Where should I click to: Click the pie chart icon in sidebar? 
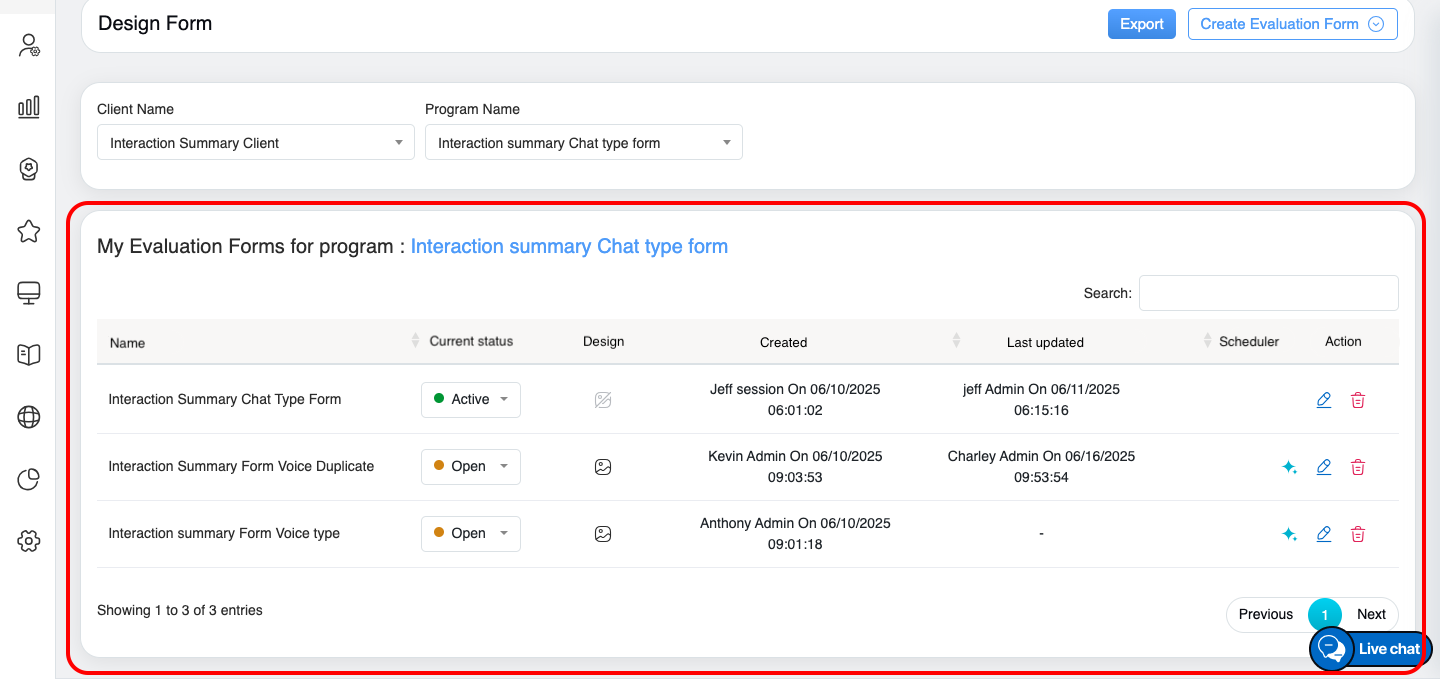29,480
